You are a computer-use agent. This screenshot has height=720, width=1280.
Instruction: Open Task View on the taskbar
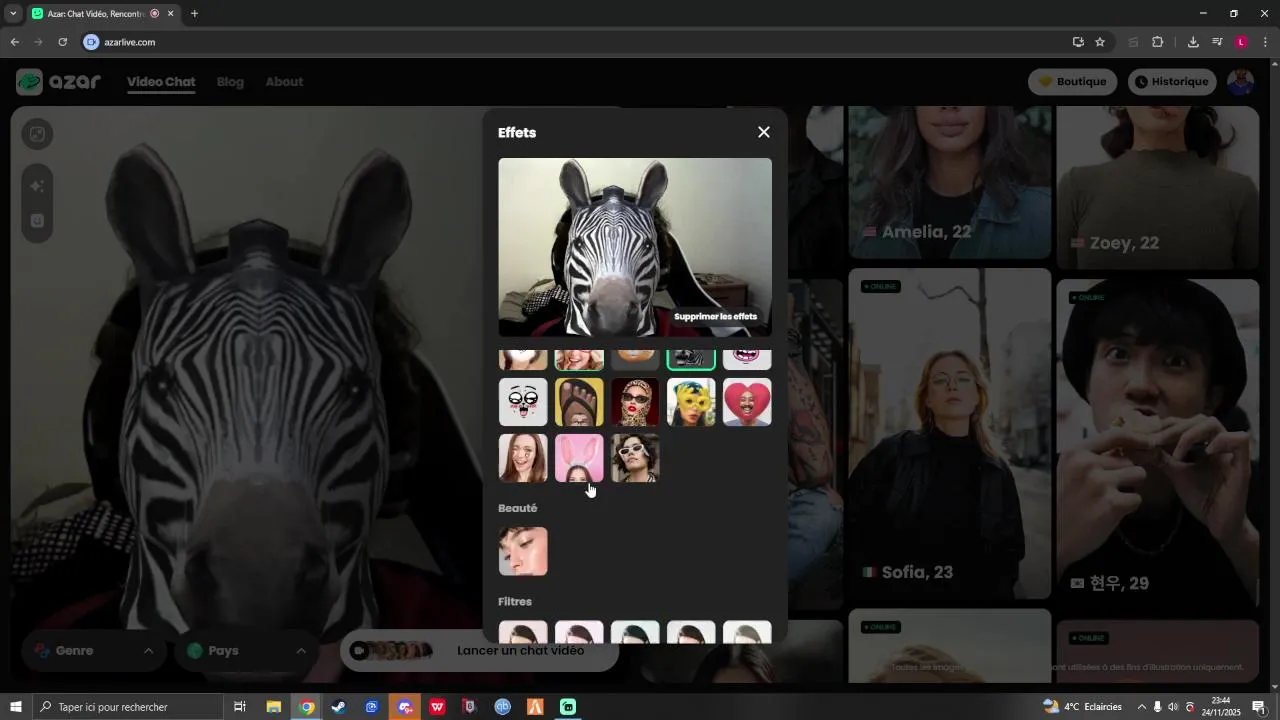point(240,707)
